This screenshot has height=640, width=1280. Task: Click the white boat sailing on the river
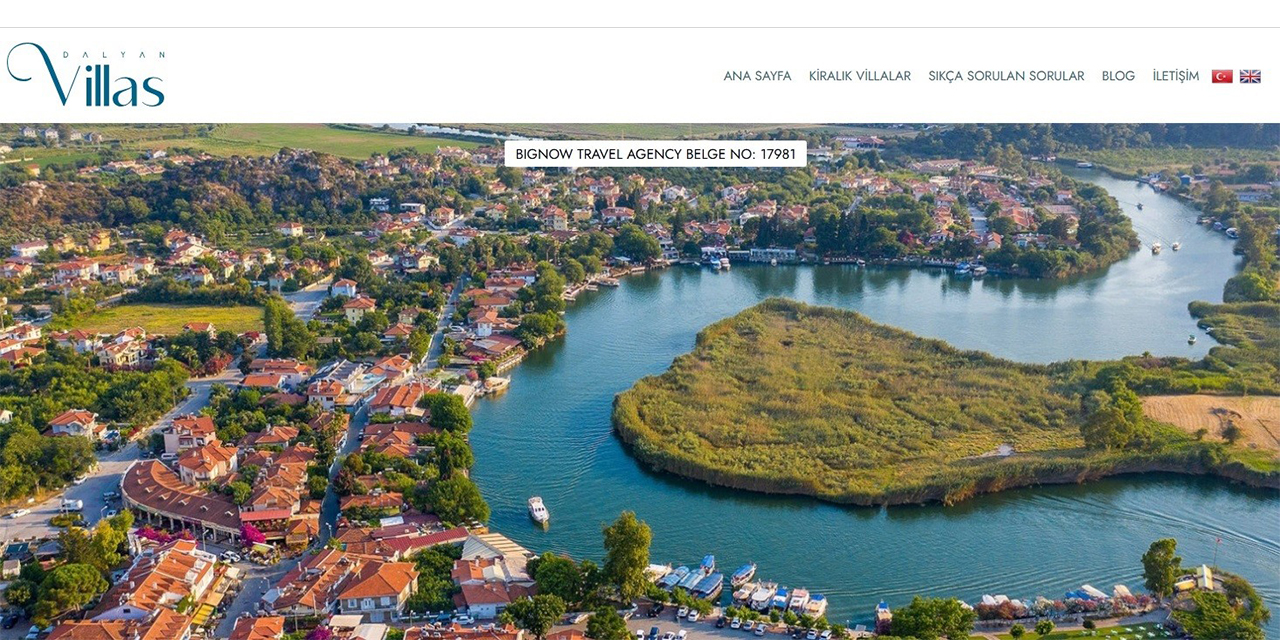tap(538, 510)
